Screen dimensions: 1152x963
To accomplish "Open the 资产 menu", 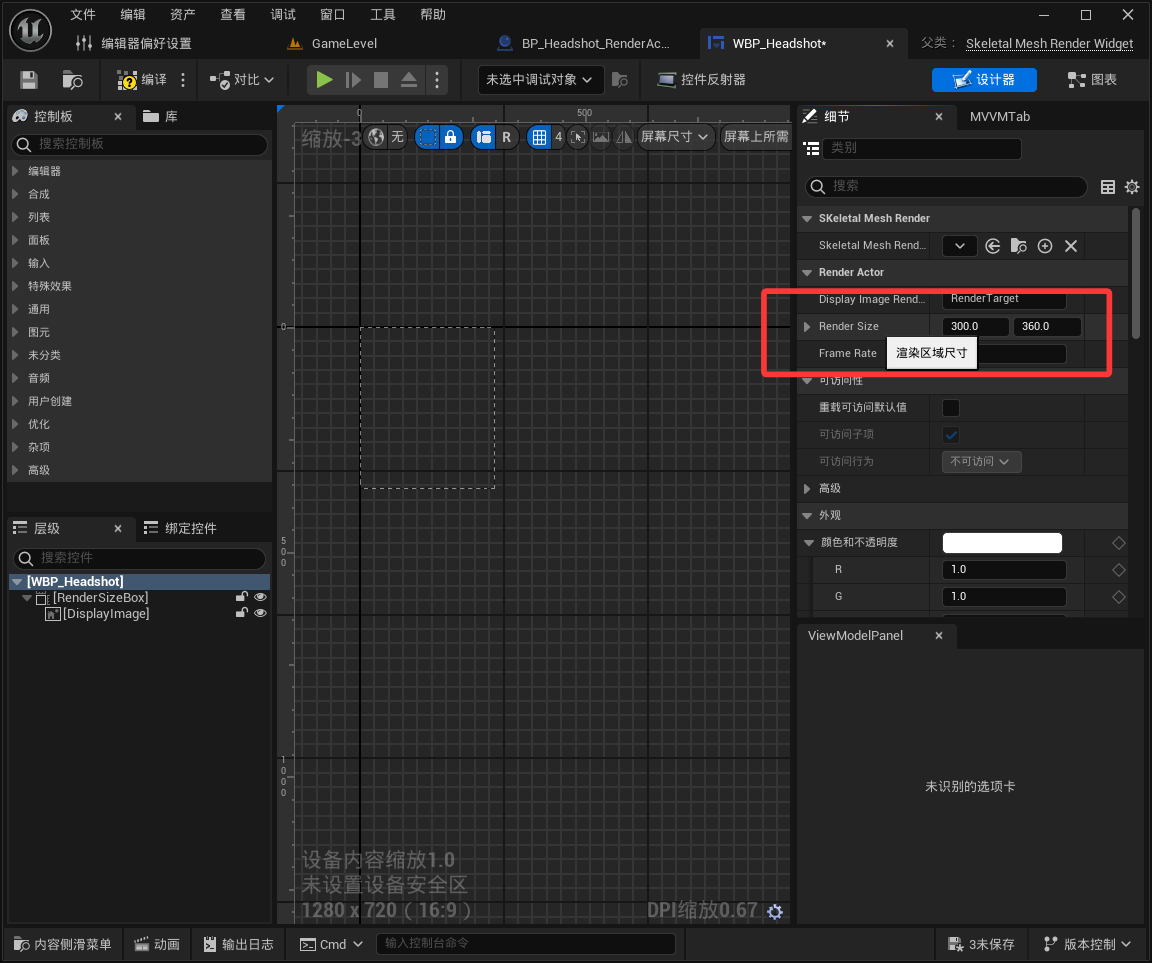I will (183, 15).
